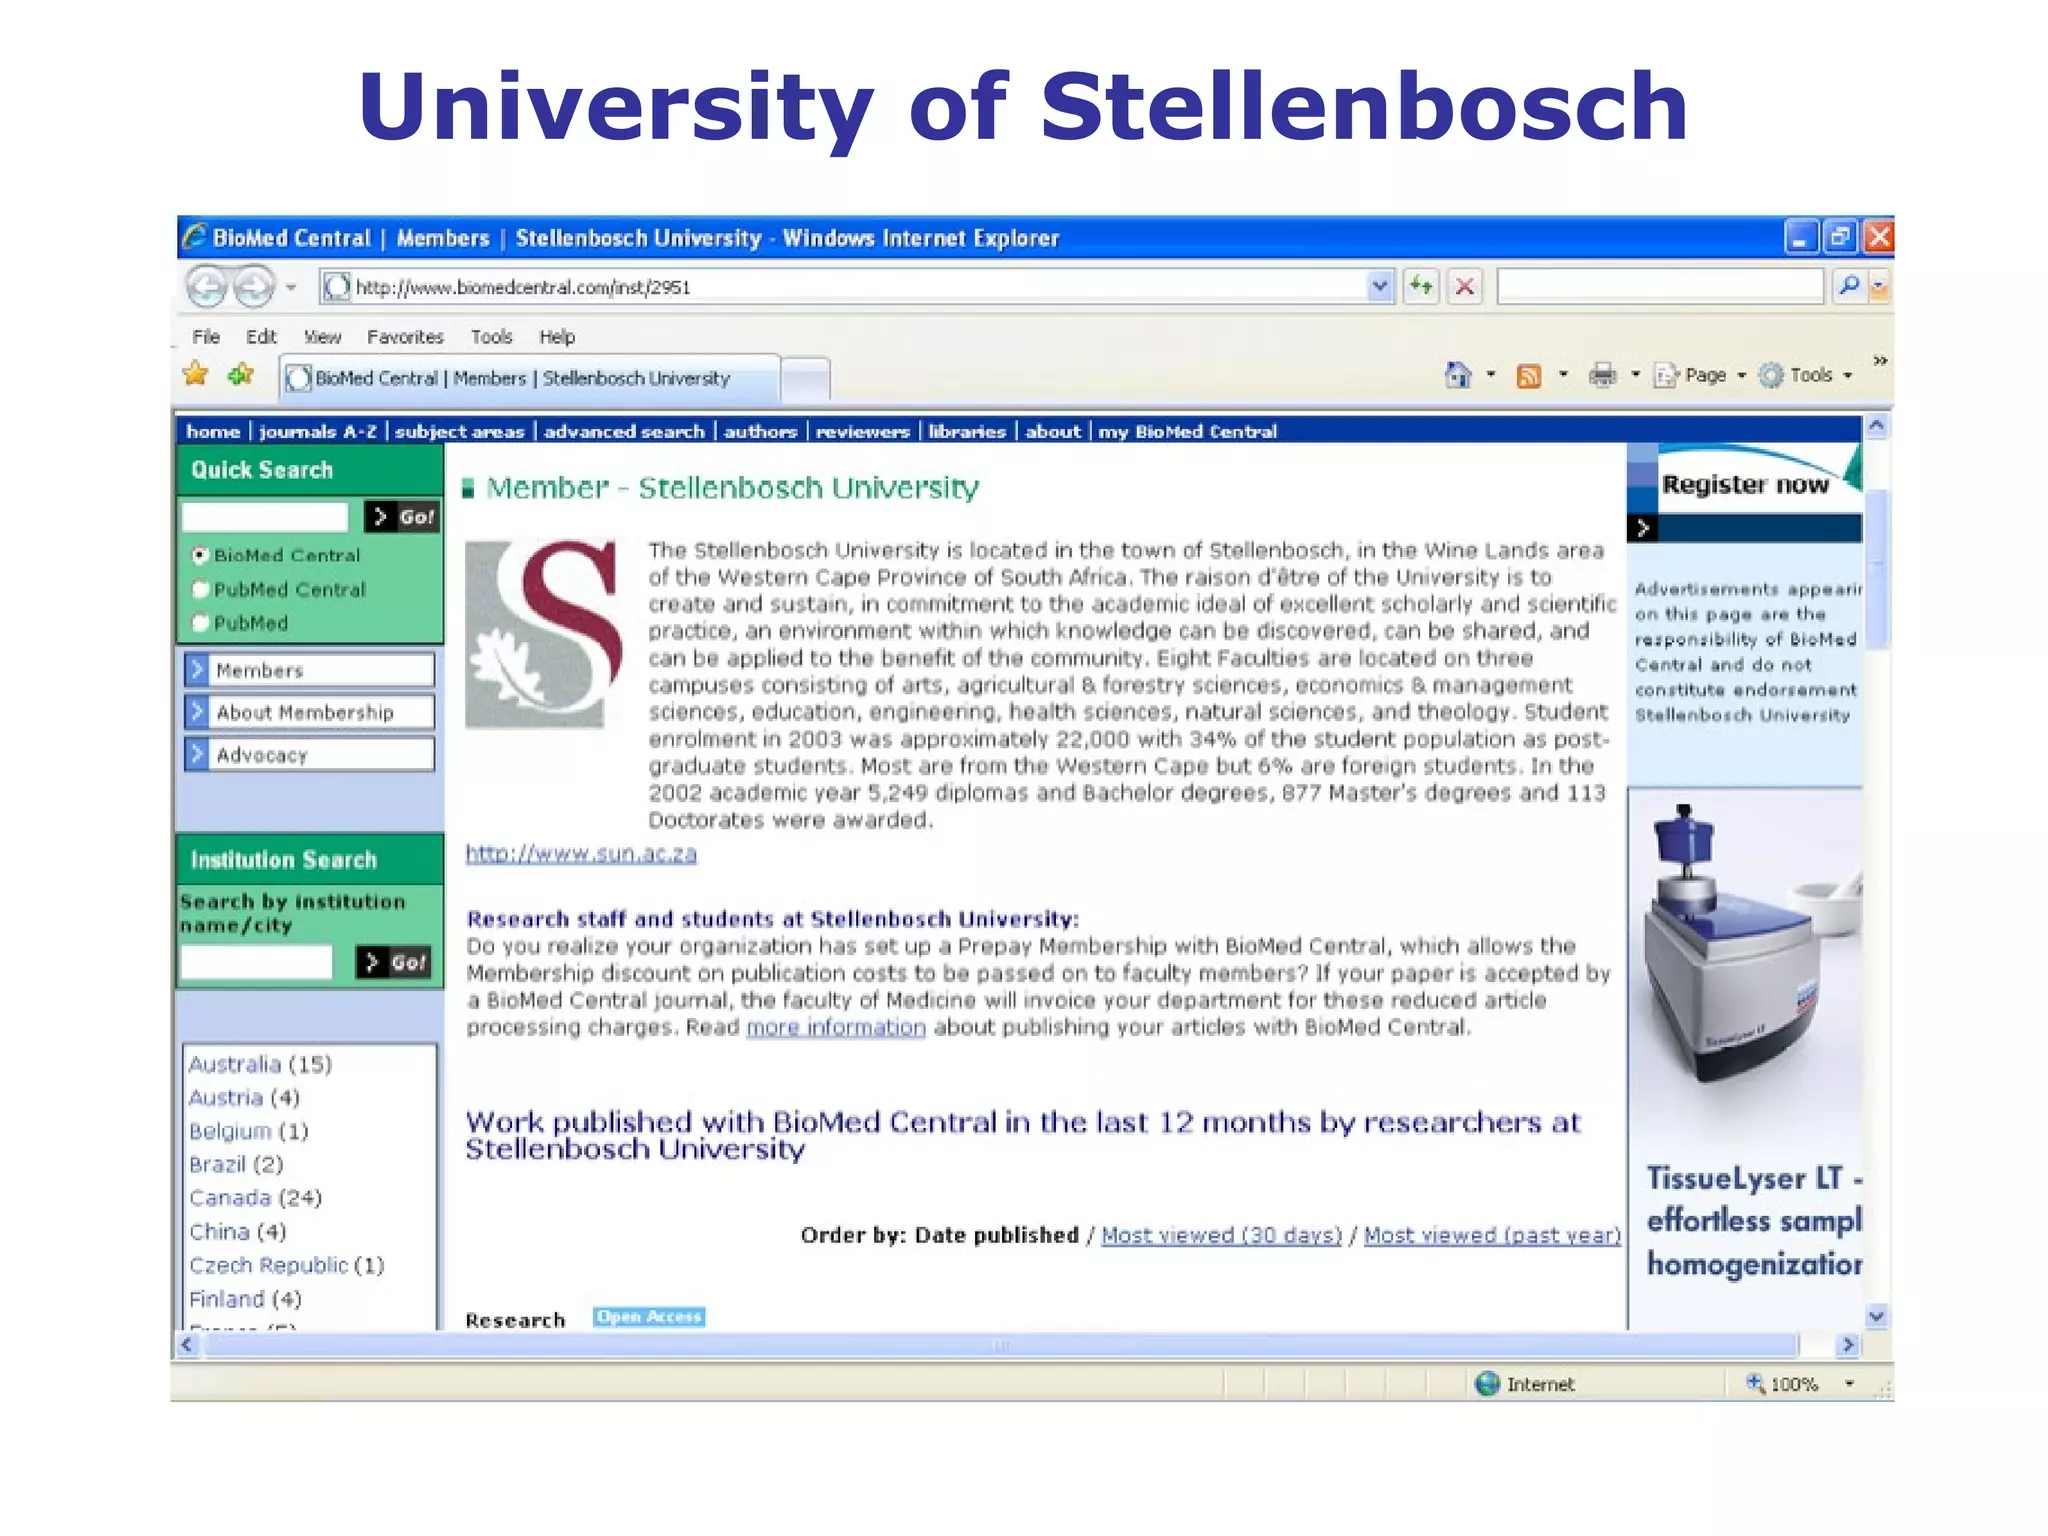Click the browser Back arrow button
This screenshot has height=1536, width=2048.
[x=207, y=287]
